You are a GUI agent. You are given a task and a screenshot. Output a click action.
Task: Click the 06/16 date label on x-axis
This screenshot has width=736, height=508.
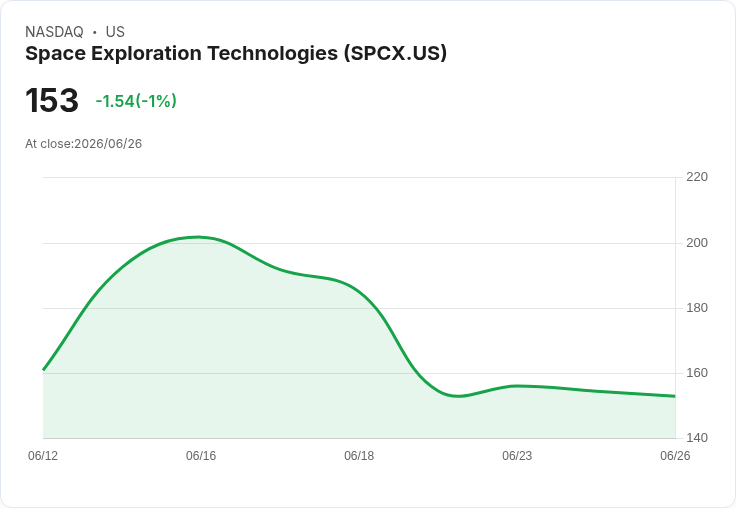[x=201, y=455]
